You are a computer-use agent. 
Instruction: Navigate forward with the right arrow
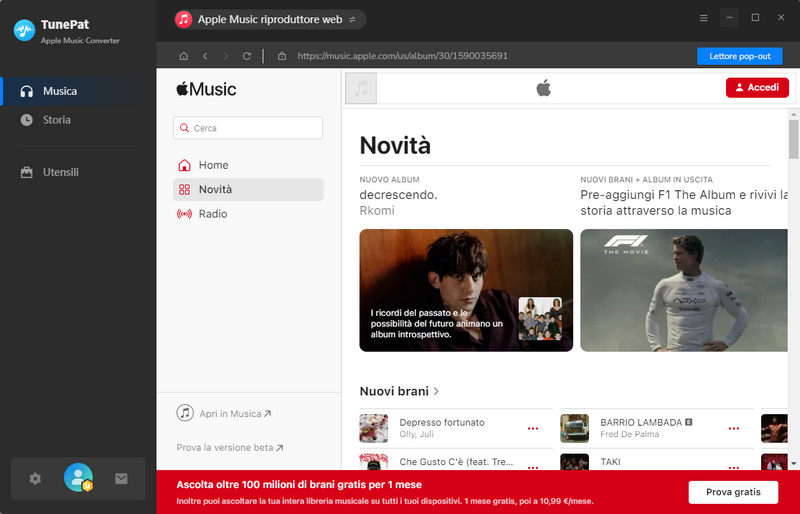coord(226,56)
